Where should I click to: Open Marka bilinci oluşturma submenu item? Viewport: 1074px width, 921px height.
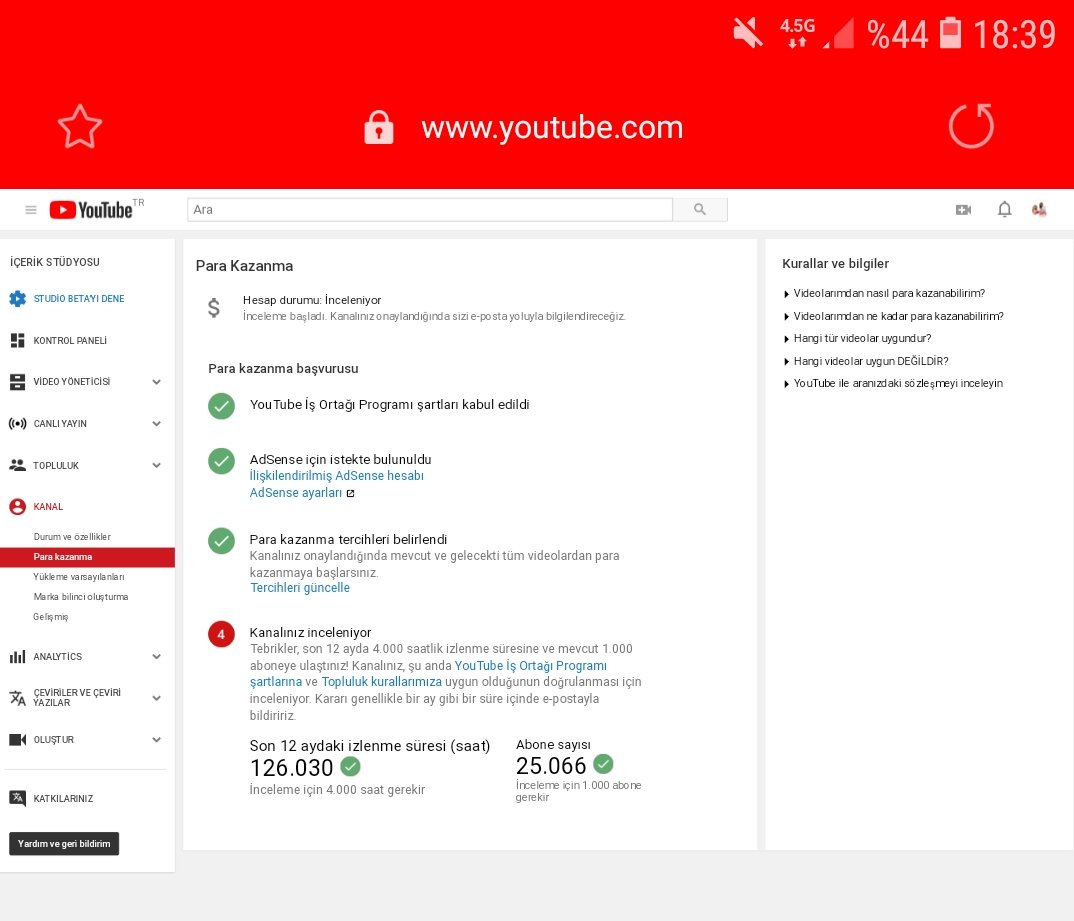point(81,596)
